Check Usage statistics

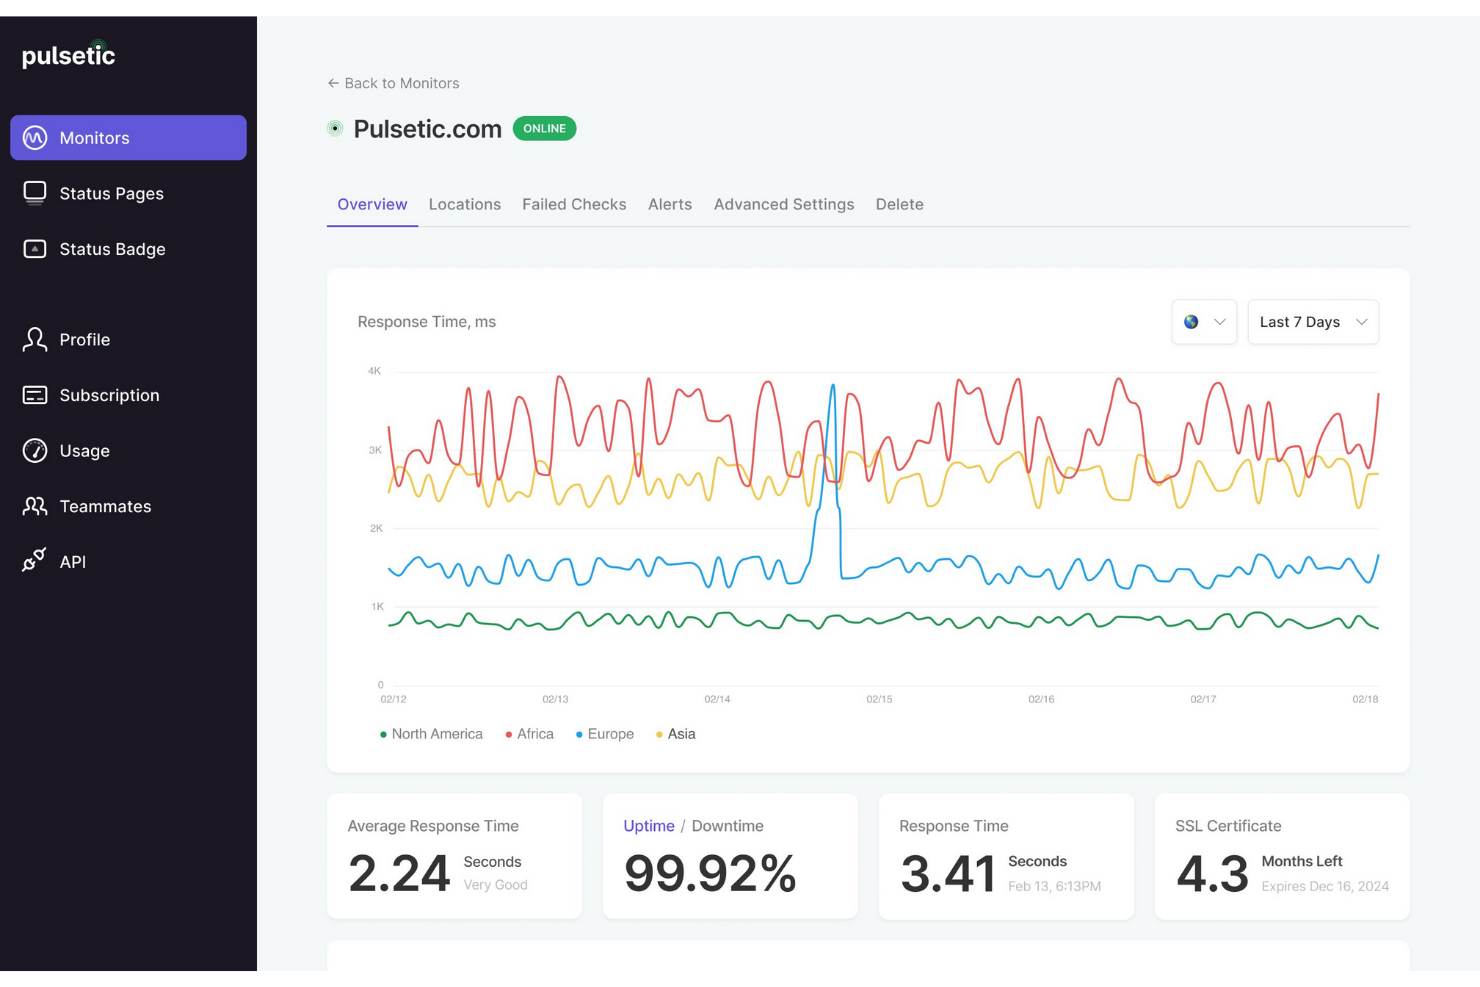(x=85, y=451)
